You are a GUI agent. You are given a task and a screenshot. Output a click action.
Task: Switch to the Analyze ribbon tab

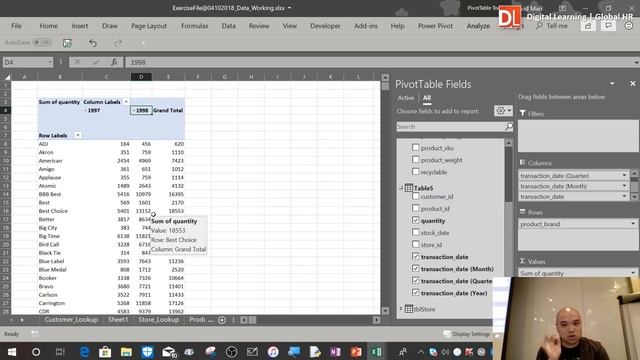[478, 26]
